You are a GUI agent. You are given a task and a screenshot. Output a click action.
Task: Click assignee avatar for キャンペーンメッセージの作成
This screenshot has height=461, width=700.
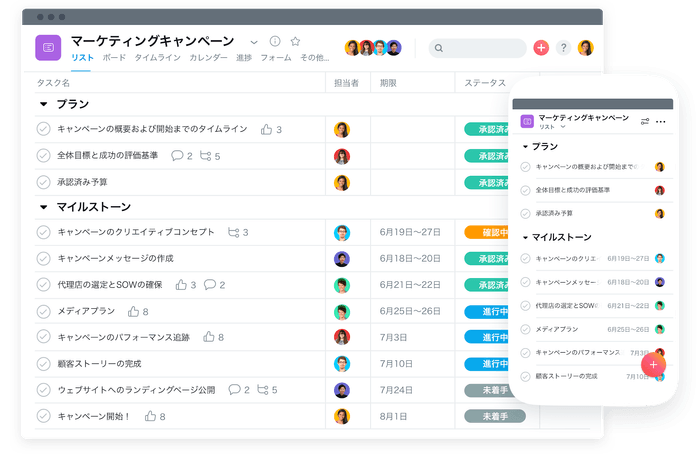(342, 259)
